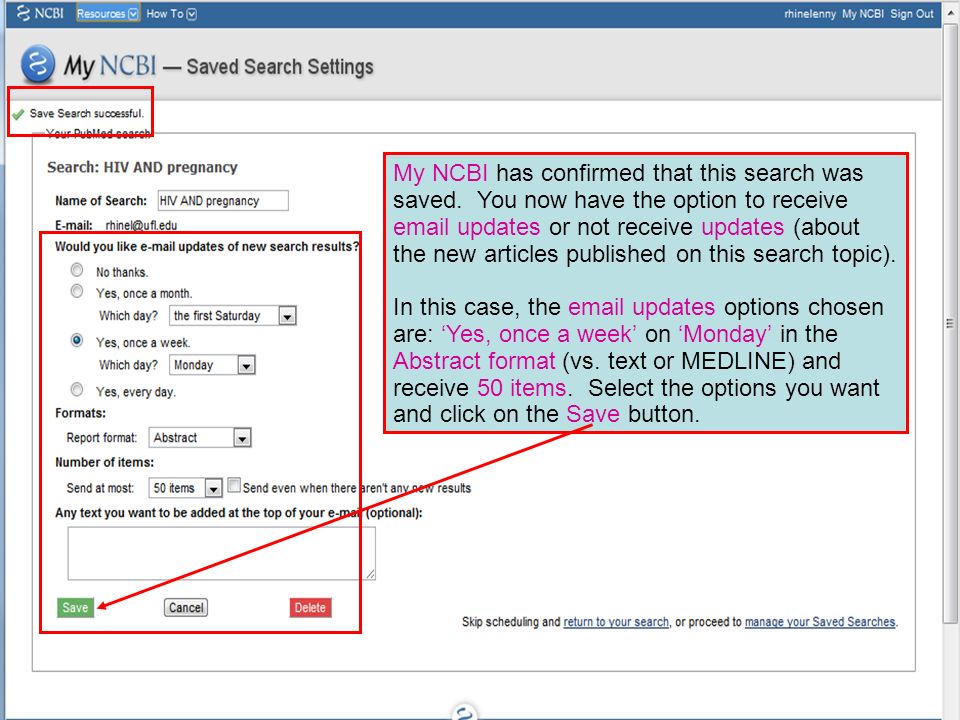Click the Search: HIV AND pregnancy heading
The height and width of the screenshot is (720, 960).
142,167
